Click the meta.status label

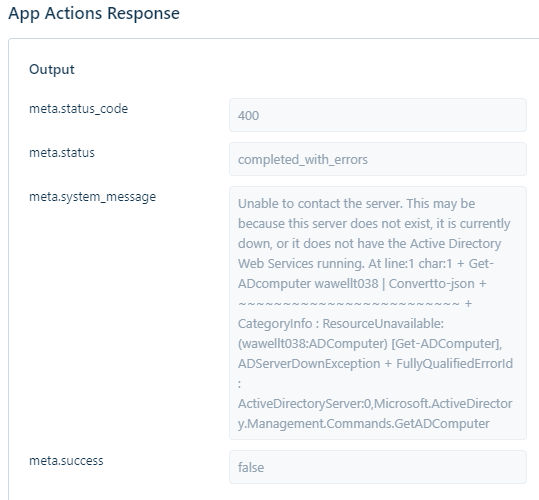(62, 153)
